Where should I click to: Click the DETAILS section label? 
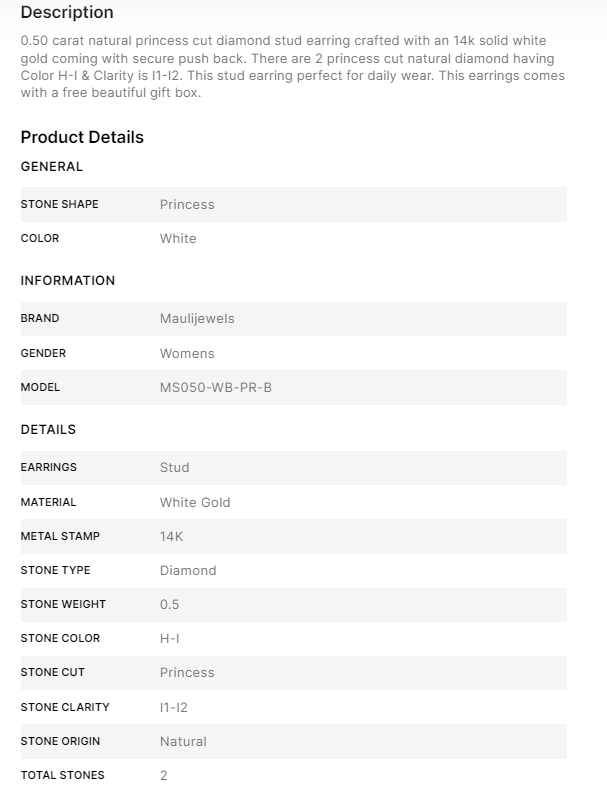tap(48, 430)
